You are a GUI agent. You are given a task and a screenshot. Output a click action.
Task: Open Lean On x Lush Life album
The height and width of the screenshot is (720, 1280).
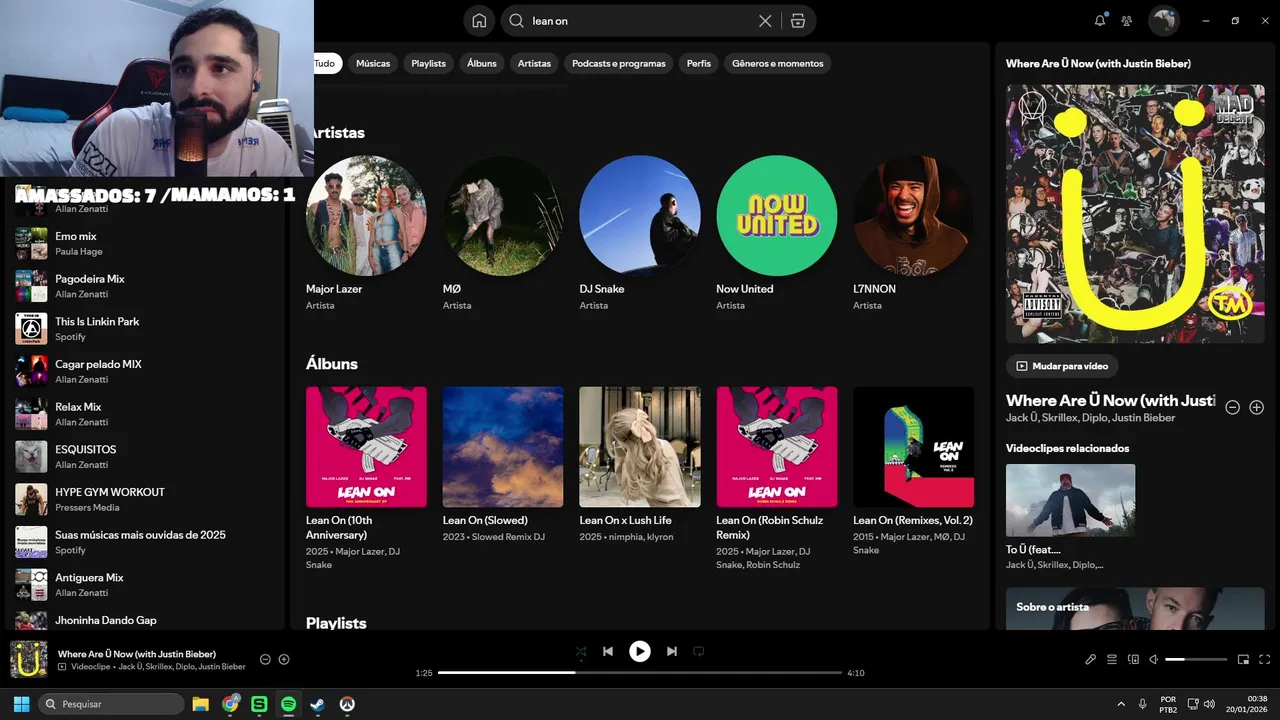click(x=640, y=447)
